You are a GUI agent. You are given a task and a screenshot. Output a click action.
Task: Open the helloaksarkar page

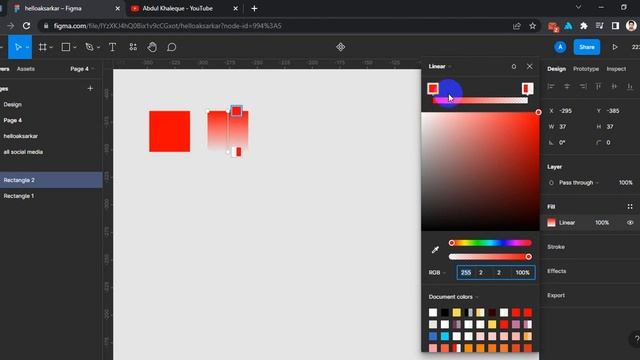(20, 136)
